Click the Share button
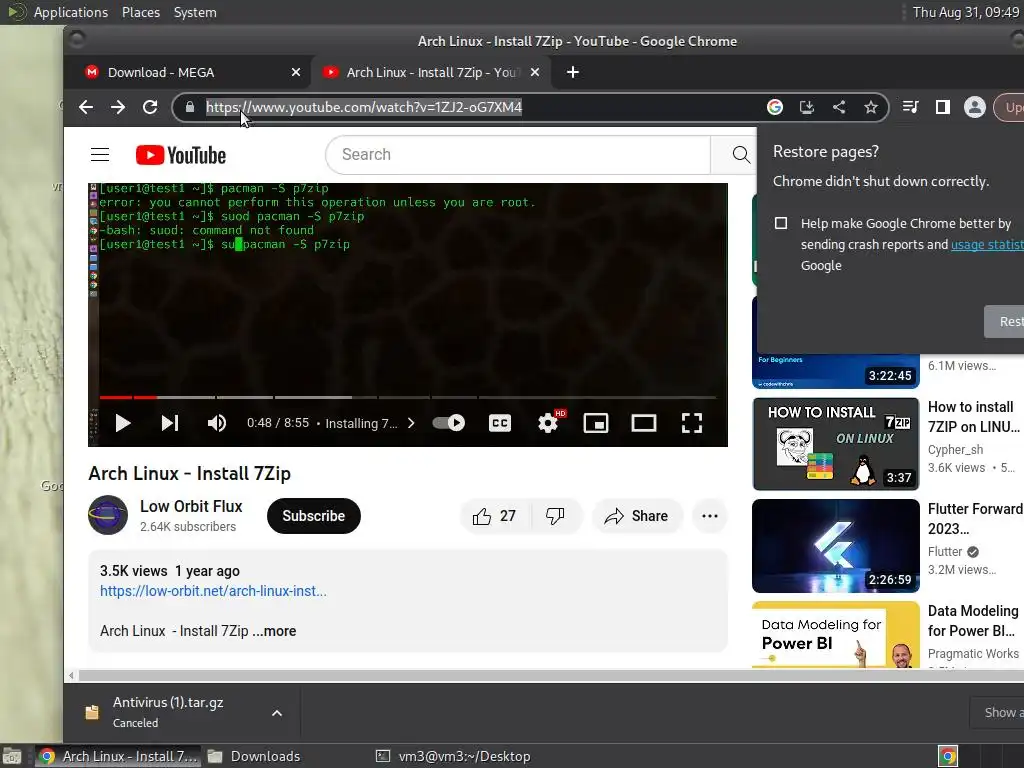This screenshot has width=1024, height=768. [x=637, y=516]
